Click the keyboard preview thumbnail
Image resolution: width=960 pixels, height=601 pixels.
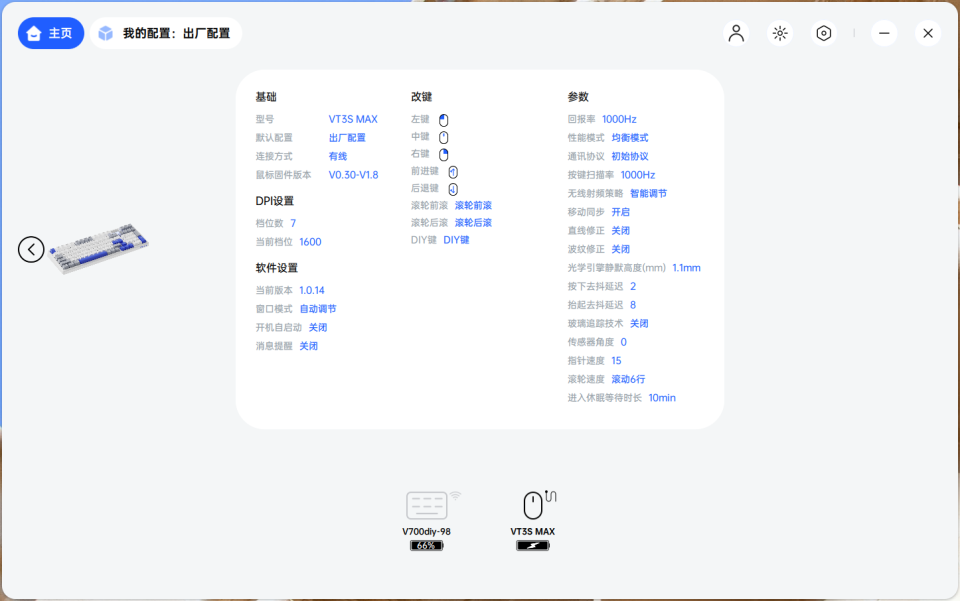point(101,249)
